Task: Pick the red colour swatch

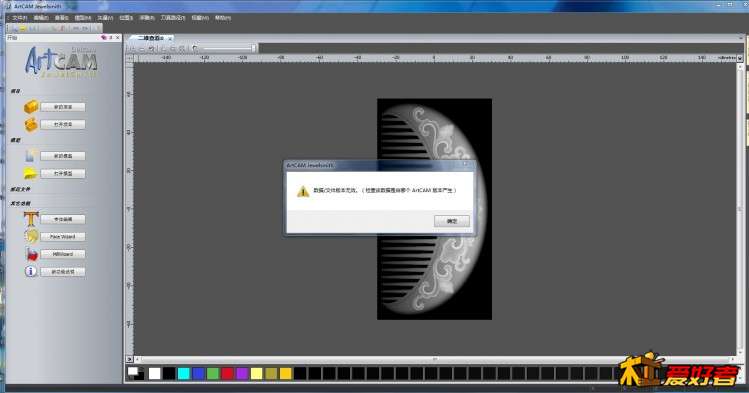Action: click(x=227, y=373)
